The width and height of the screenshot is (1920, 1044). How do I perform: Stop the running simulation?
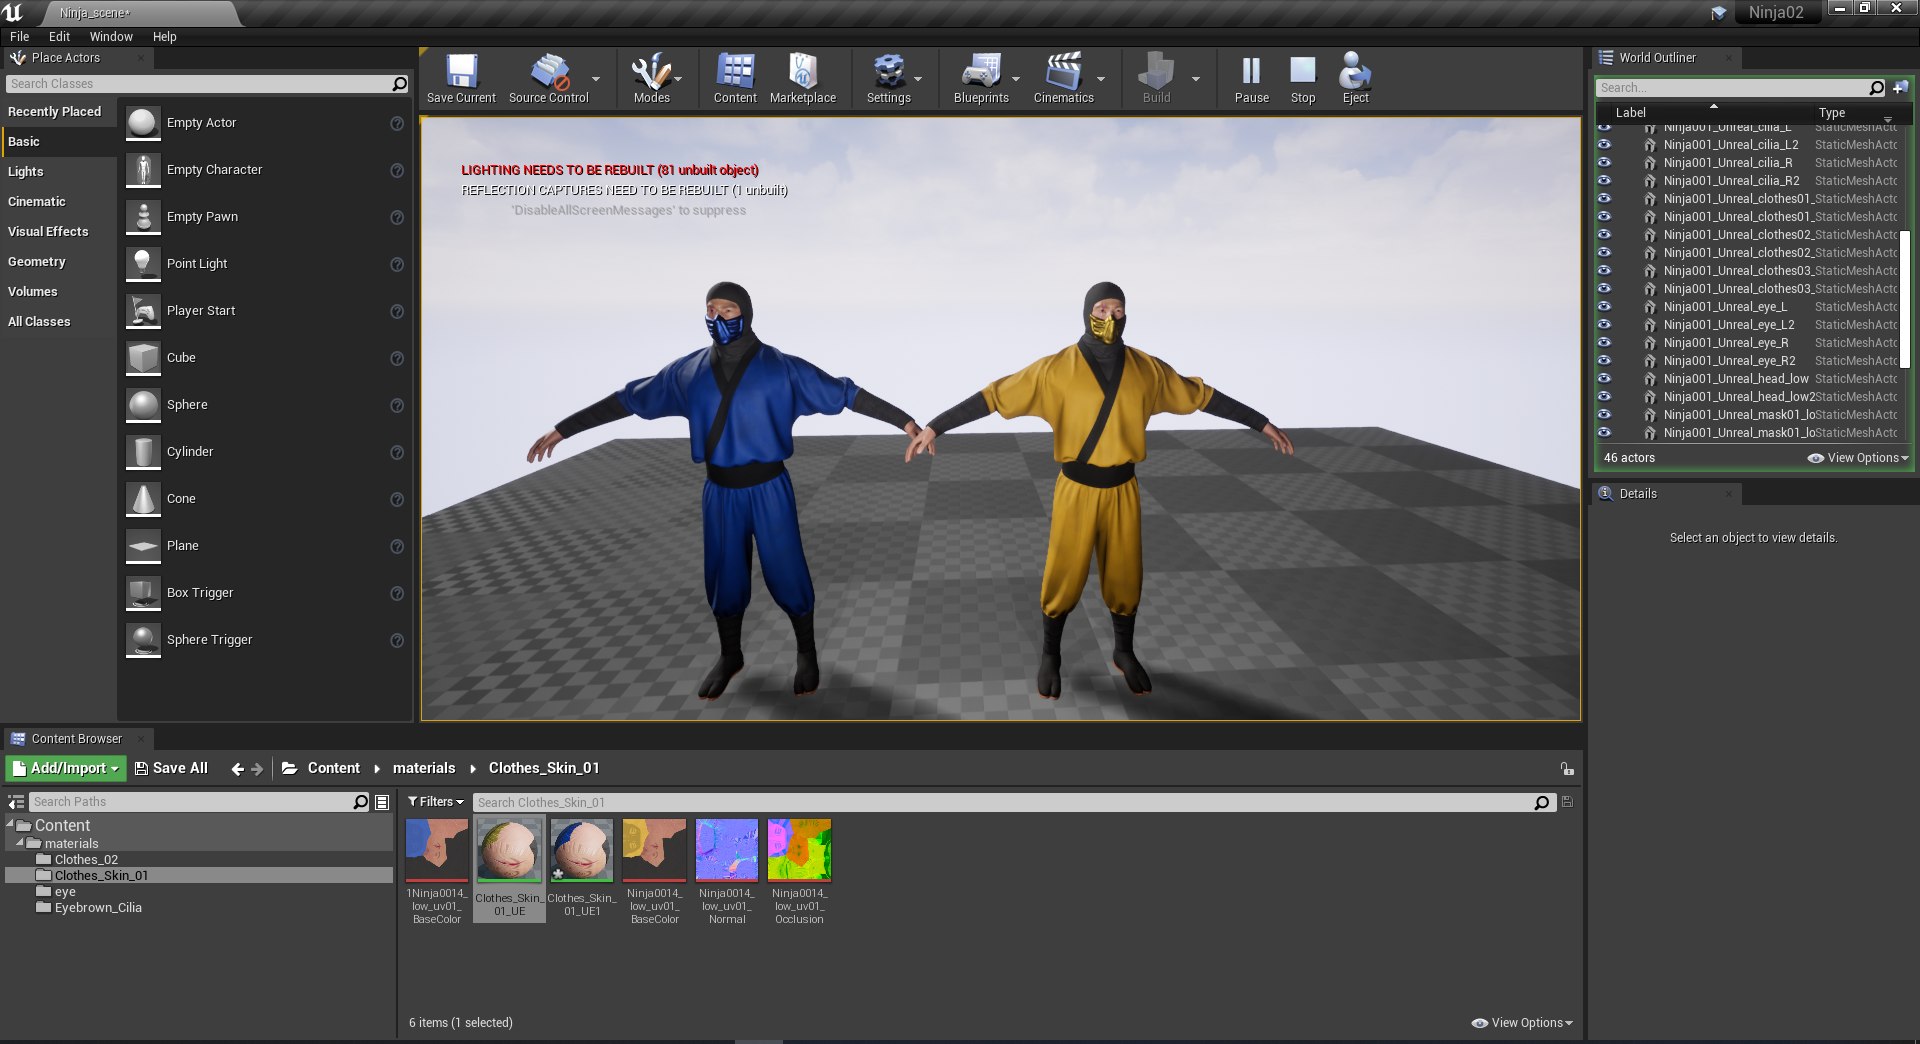click(x=1303, y=72)
